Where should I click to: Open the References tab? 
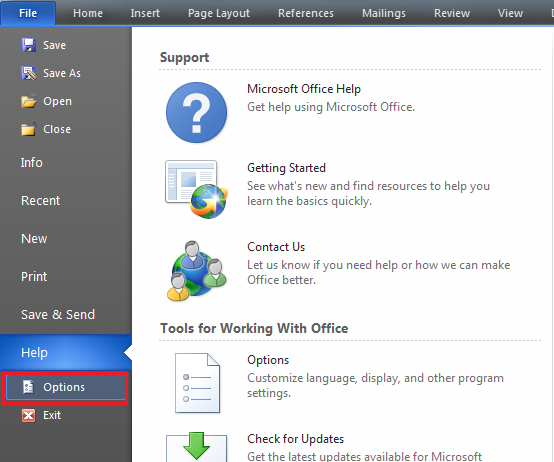click(306, 13)
